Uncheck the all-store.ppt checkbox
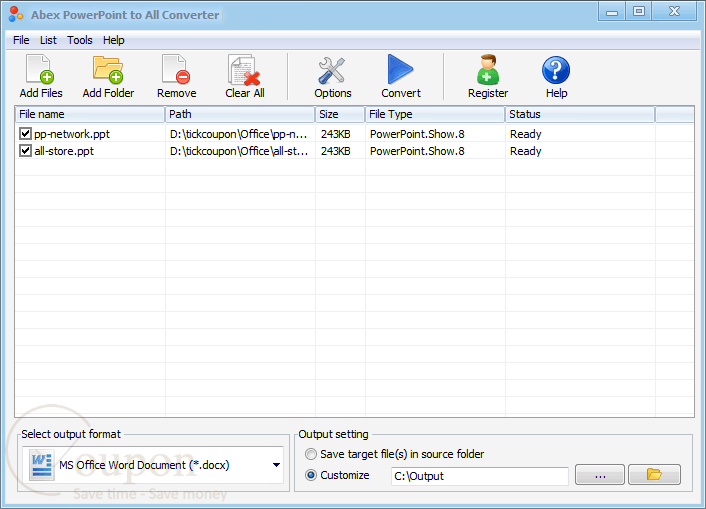The width and height of the screenshot is (706, 509). click(x=25, y=151)
